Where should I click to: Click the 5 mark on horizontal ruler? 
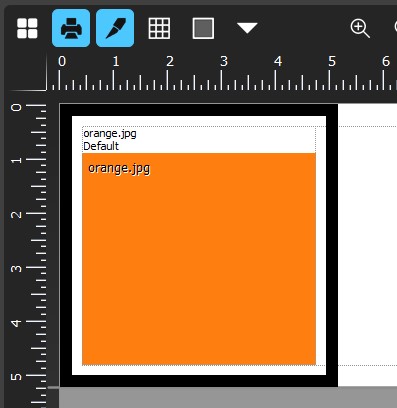click(332, 61)
